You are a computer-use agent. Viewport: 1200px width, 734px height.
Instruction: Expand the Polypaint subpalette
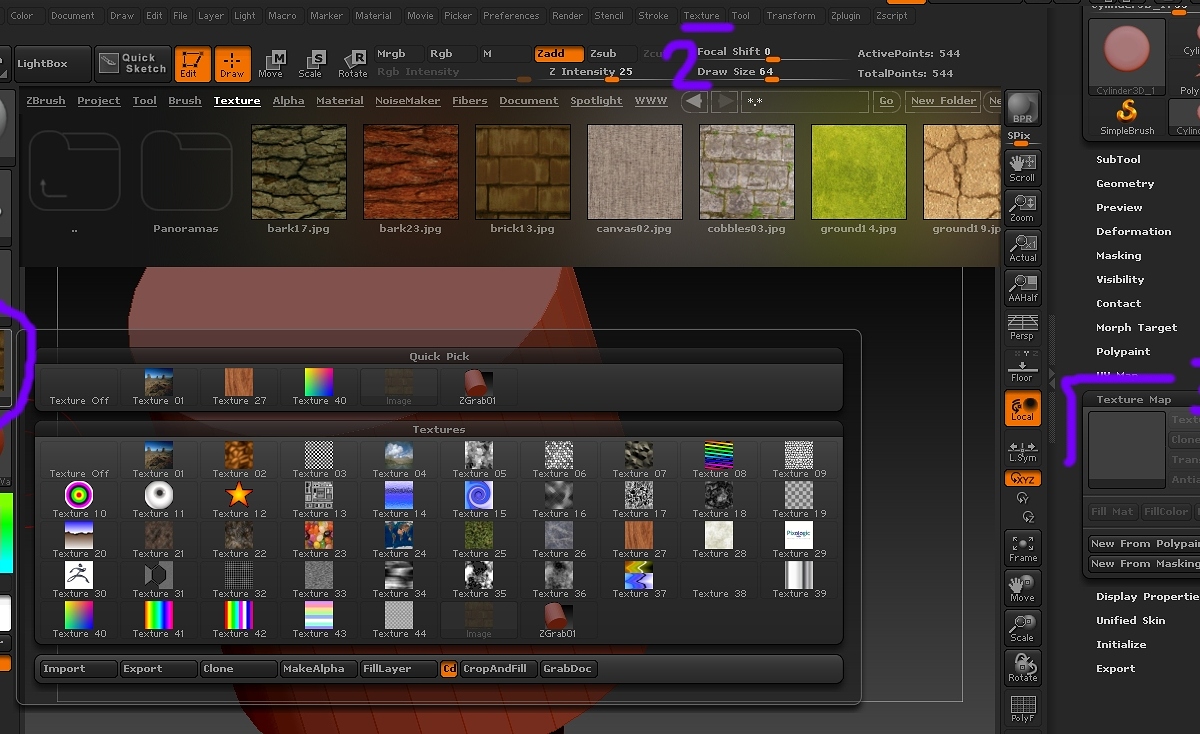click(x=1123, y=352)
